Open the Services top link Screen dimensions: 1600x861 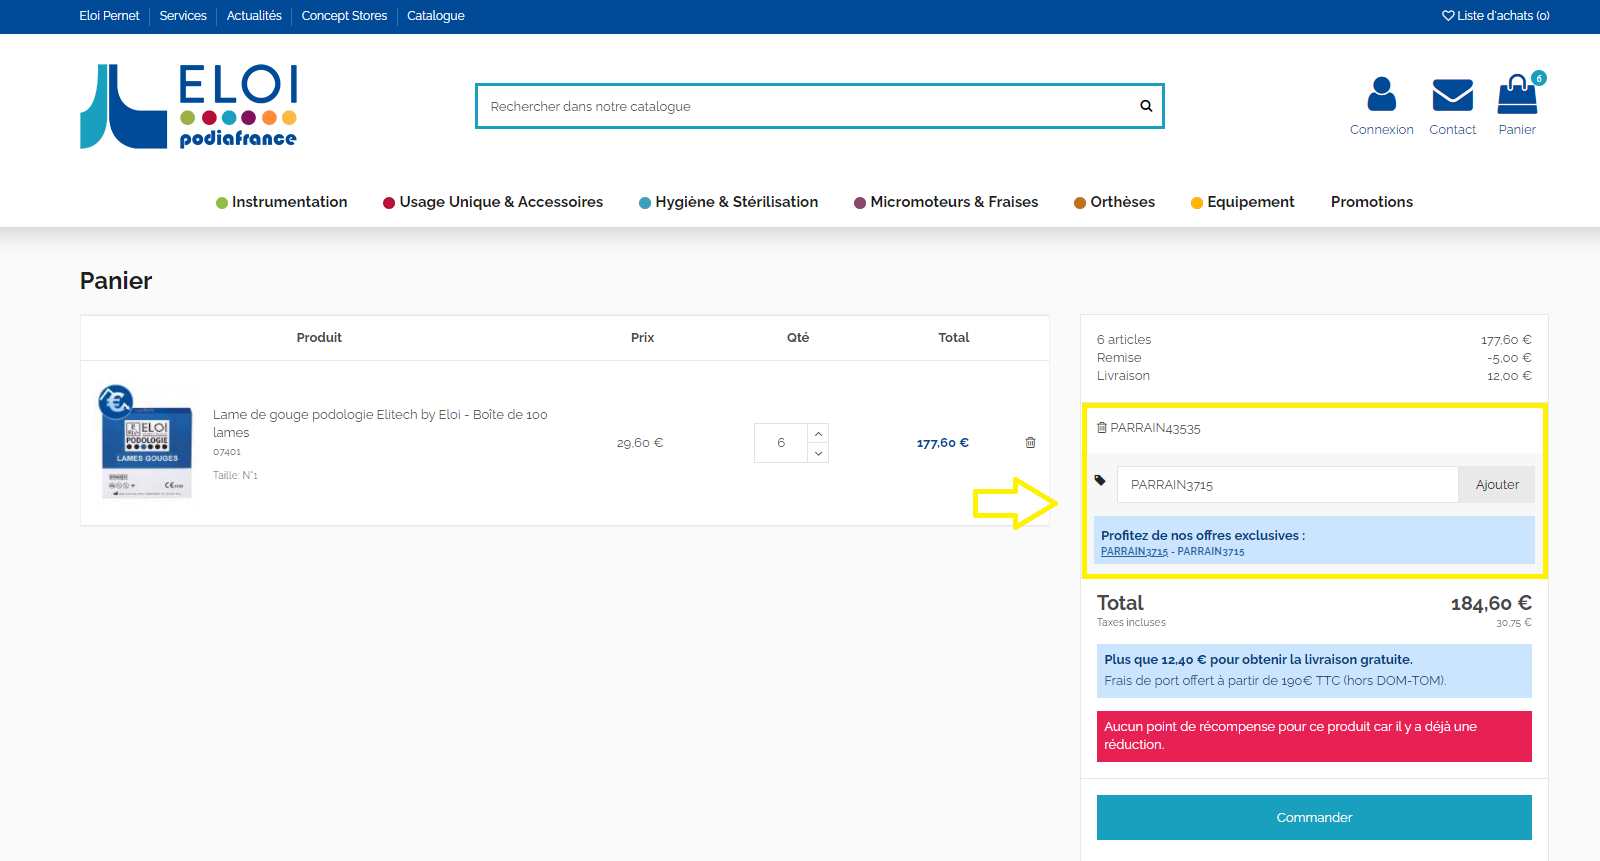[x=183, y=15]
